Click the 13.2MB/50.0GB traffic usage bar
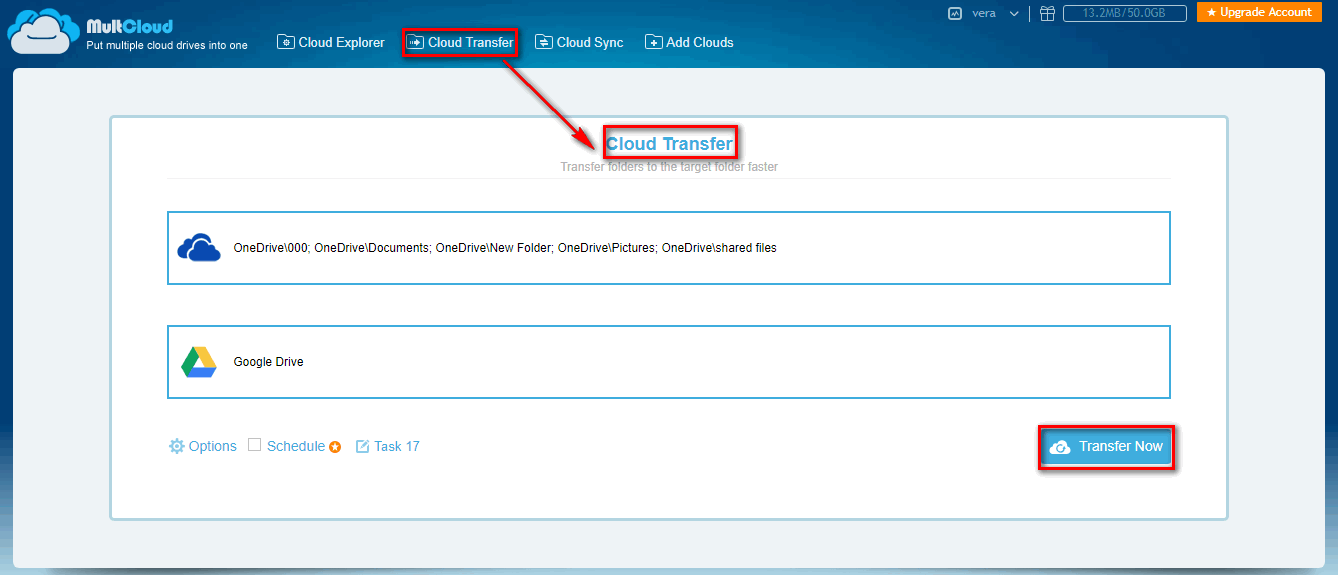 (x=1125, y=14)
